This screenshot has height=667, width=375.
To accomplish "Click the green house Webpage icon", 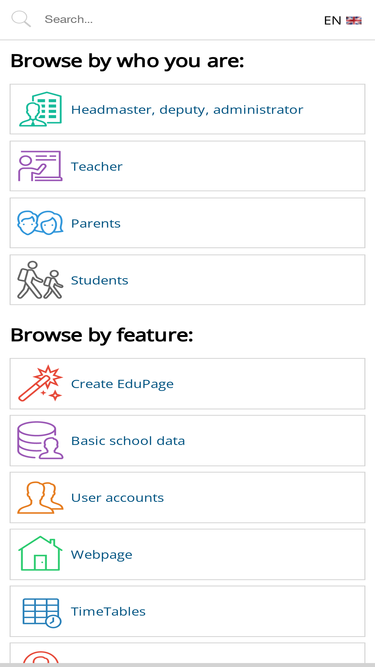I will [40, 554].
